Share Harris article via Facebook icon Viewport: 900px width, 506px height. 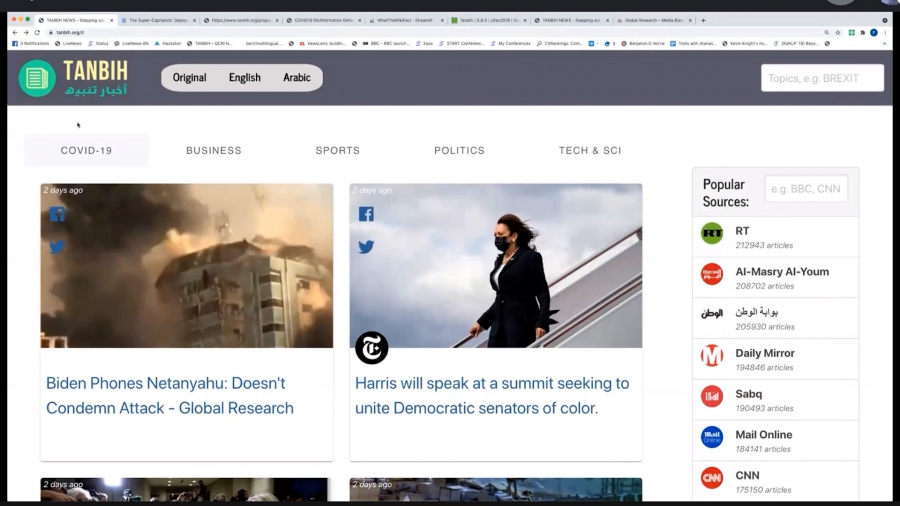366,214
